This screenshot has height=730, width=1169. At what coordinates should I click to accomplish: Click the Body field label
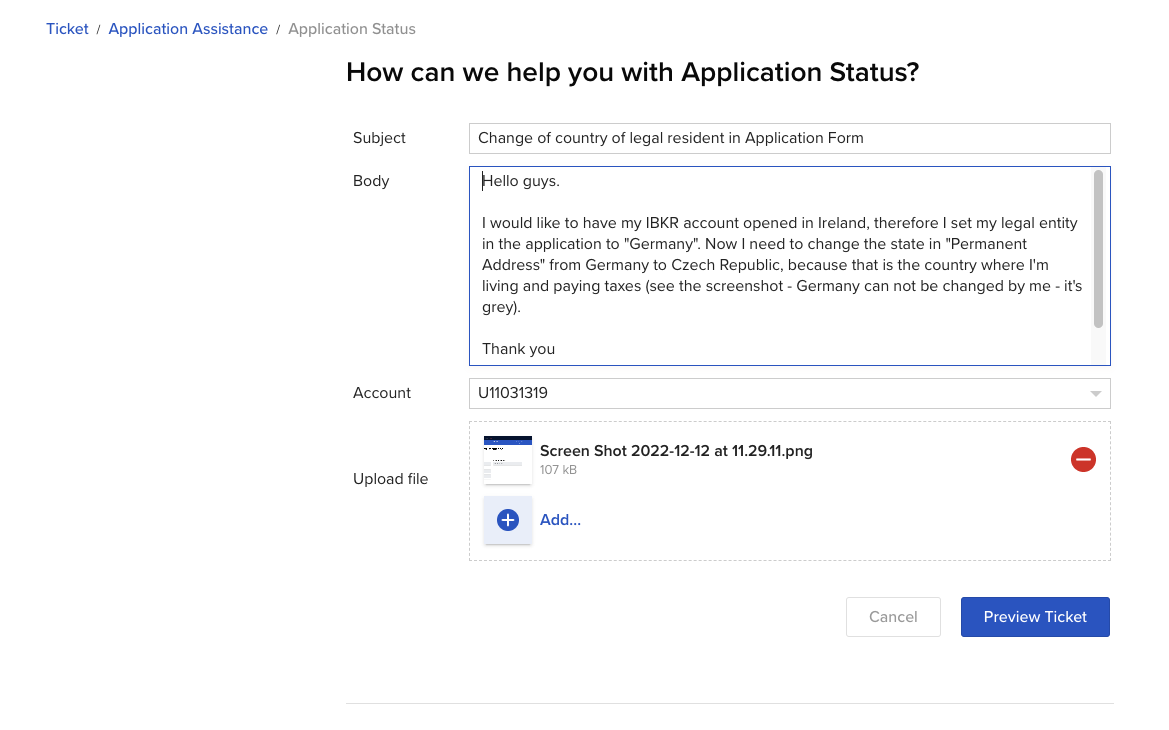tap(371, 181)
